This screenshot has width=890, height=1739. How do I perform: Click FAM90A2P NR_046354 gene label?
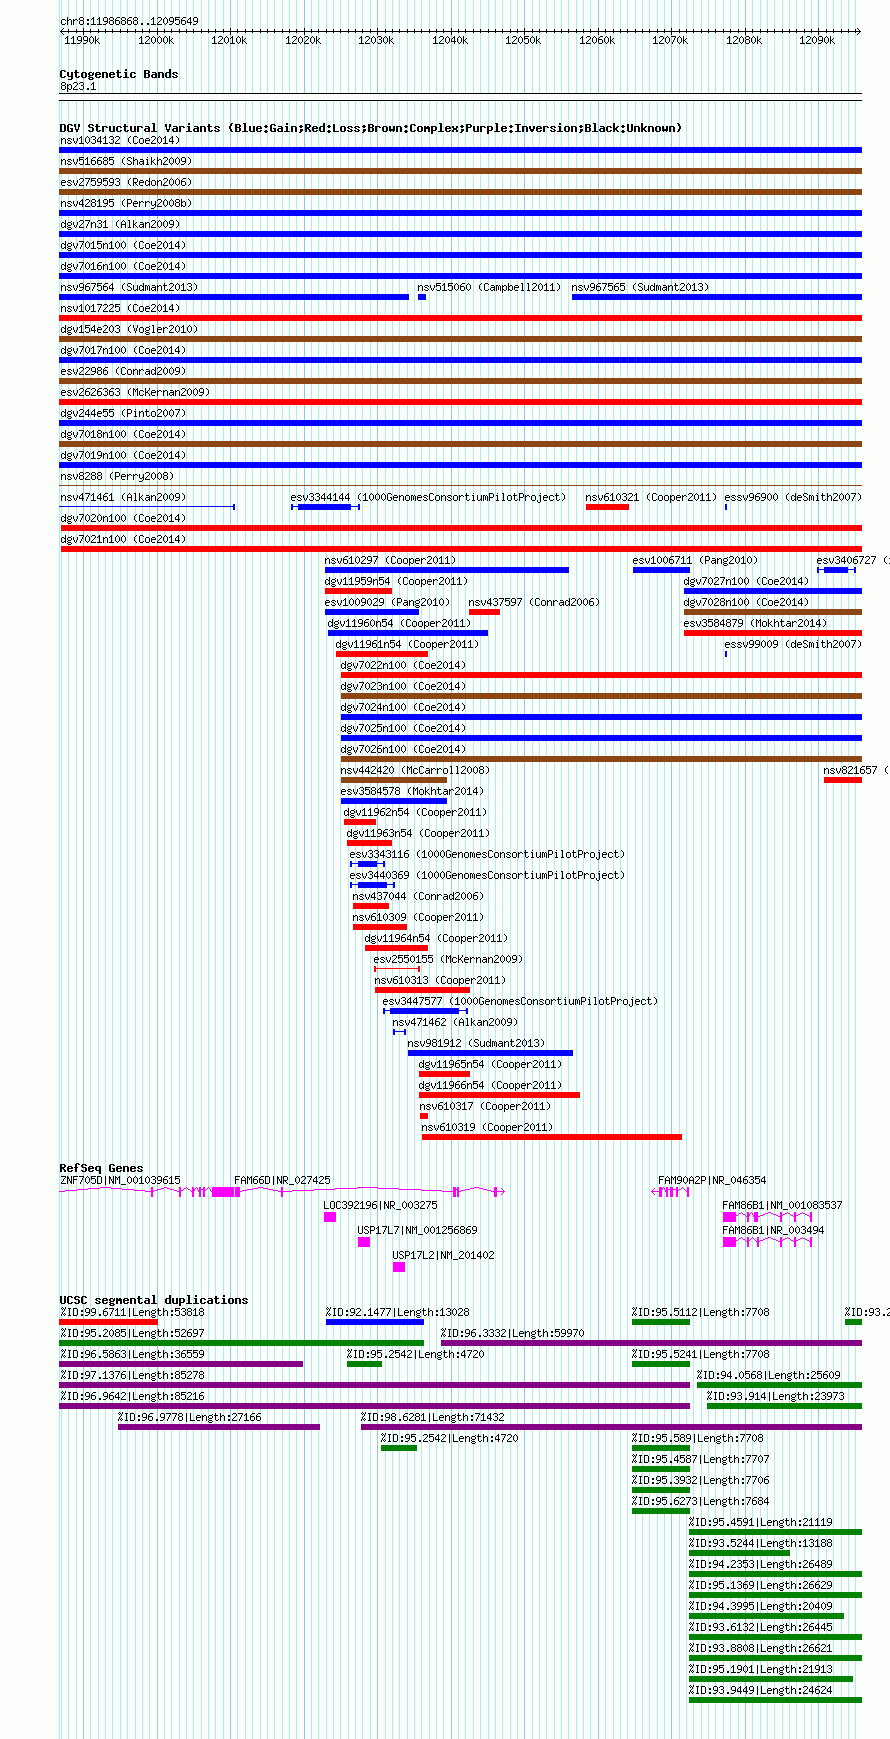[712, 1180]
